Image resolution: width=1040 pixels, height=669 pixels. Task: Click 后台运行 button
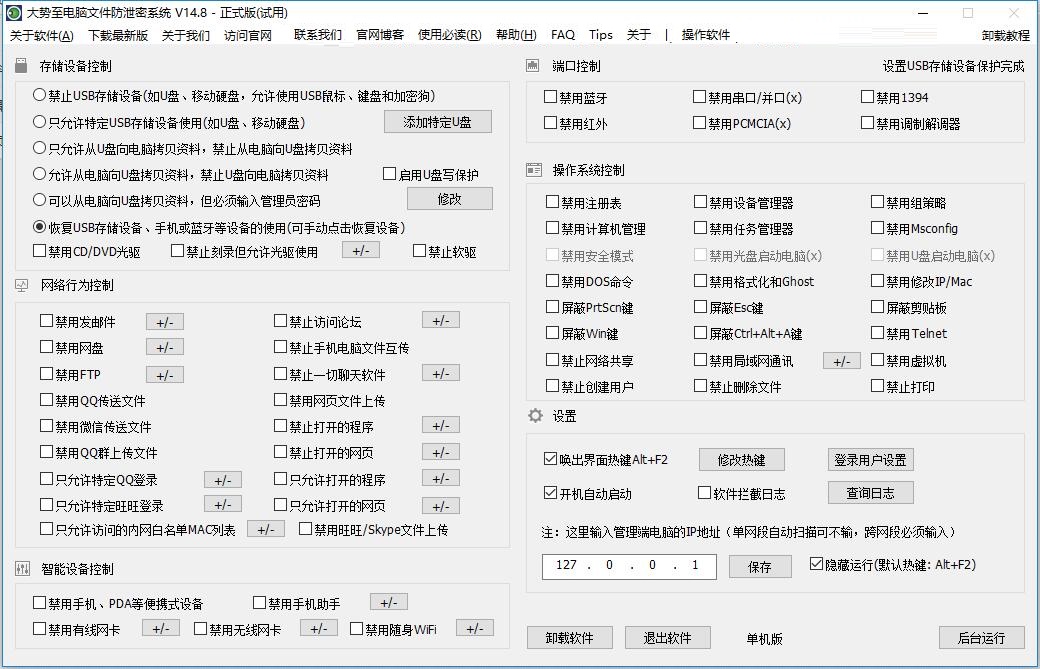(982, 638)
